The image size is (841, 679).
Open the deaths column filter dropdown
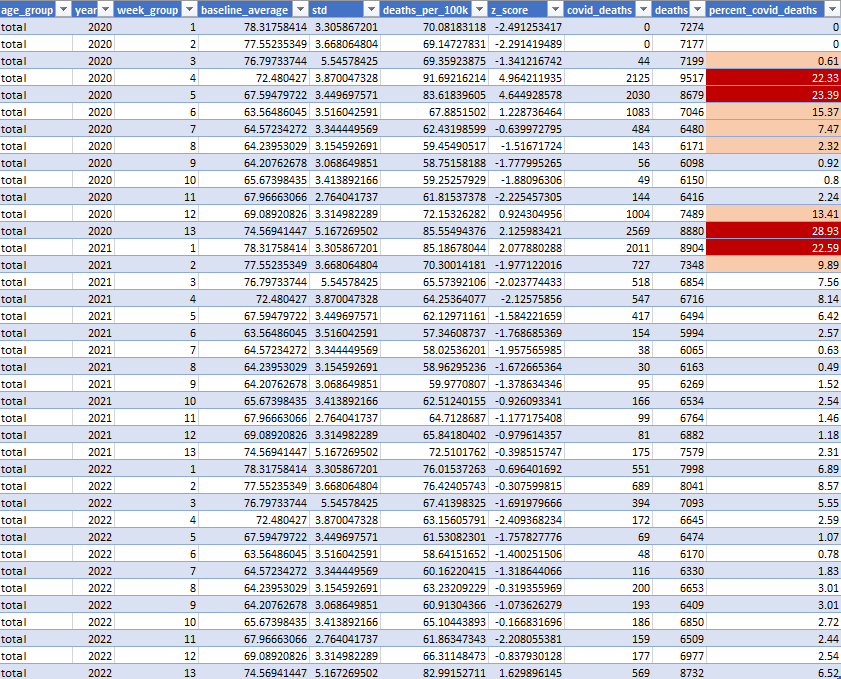pos(697,10)
